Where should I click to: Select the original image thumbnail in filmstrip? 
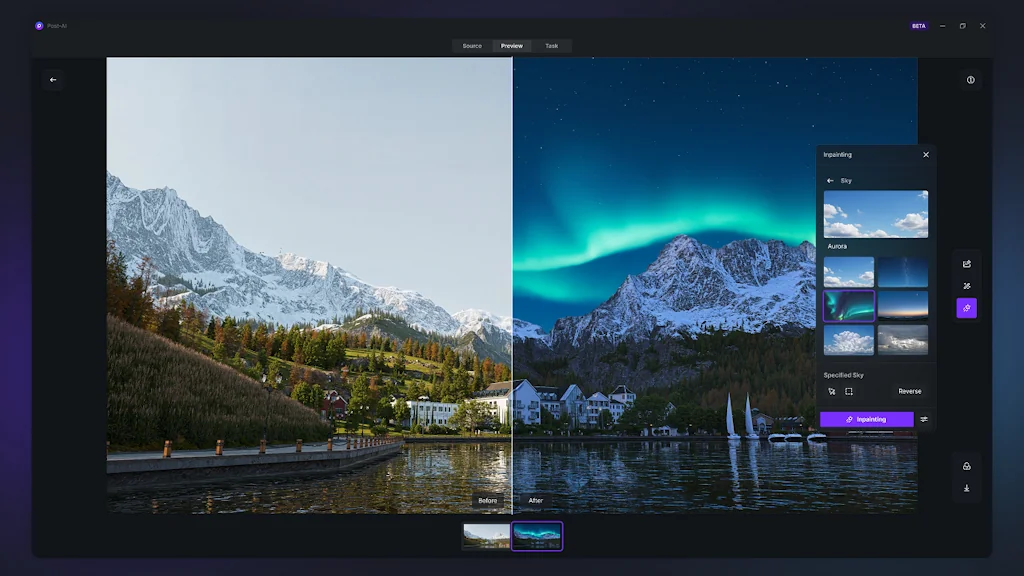[x=486, y=536]
